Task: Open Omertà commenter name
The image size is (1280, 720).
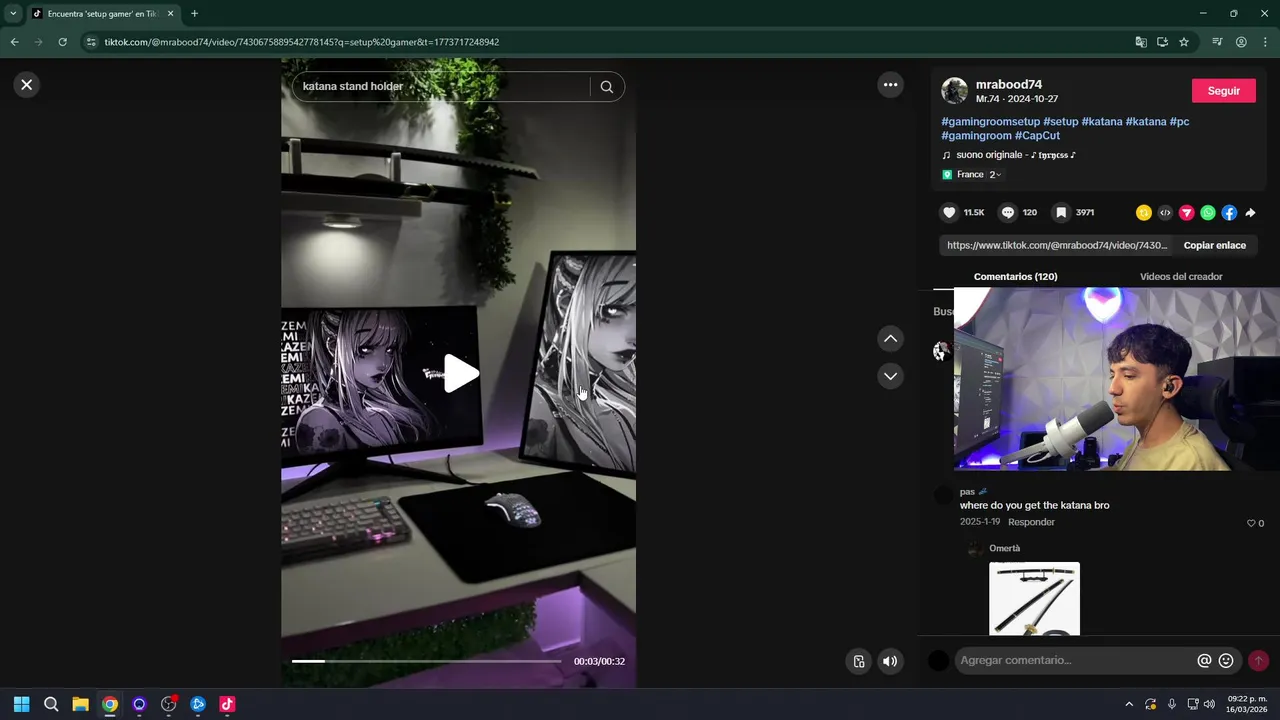Action: point(1005,548)
